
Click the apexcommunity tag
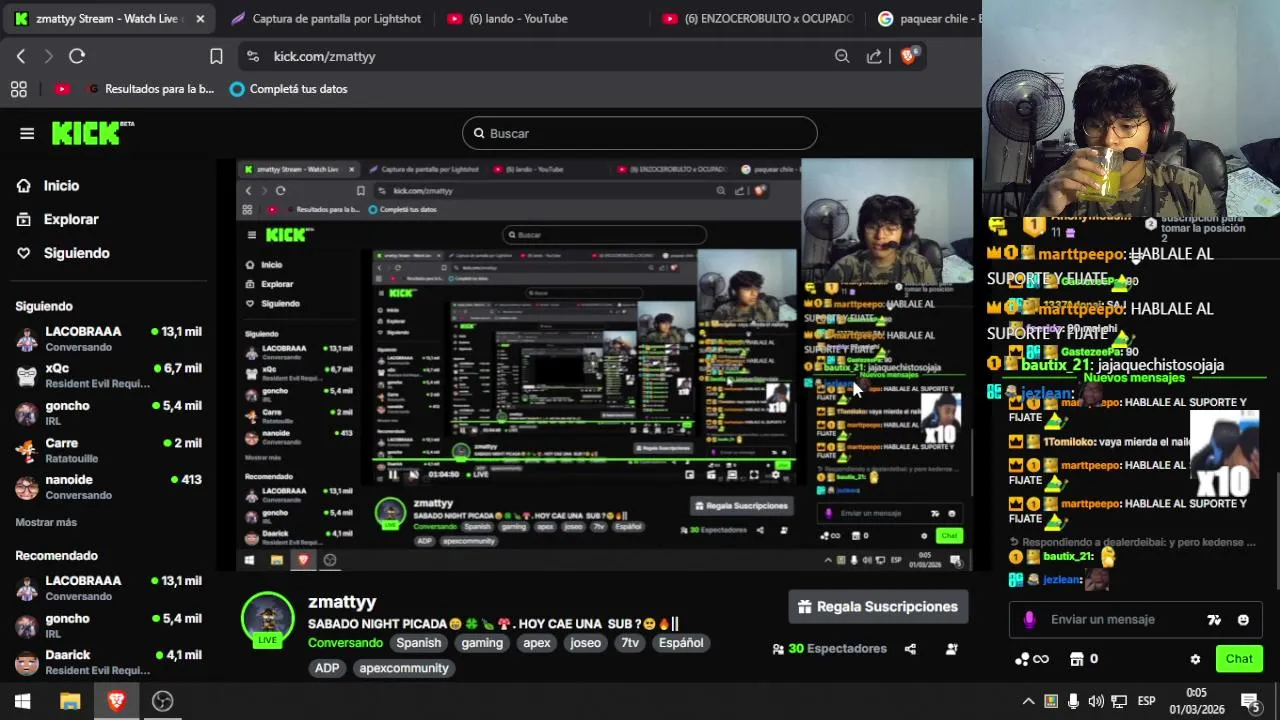(x=404, y=668)
